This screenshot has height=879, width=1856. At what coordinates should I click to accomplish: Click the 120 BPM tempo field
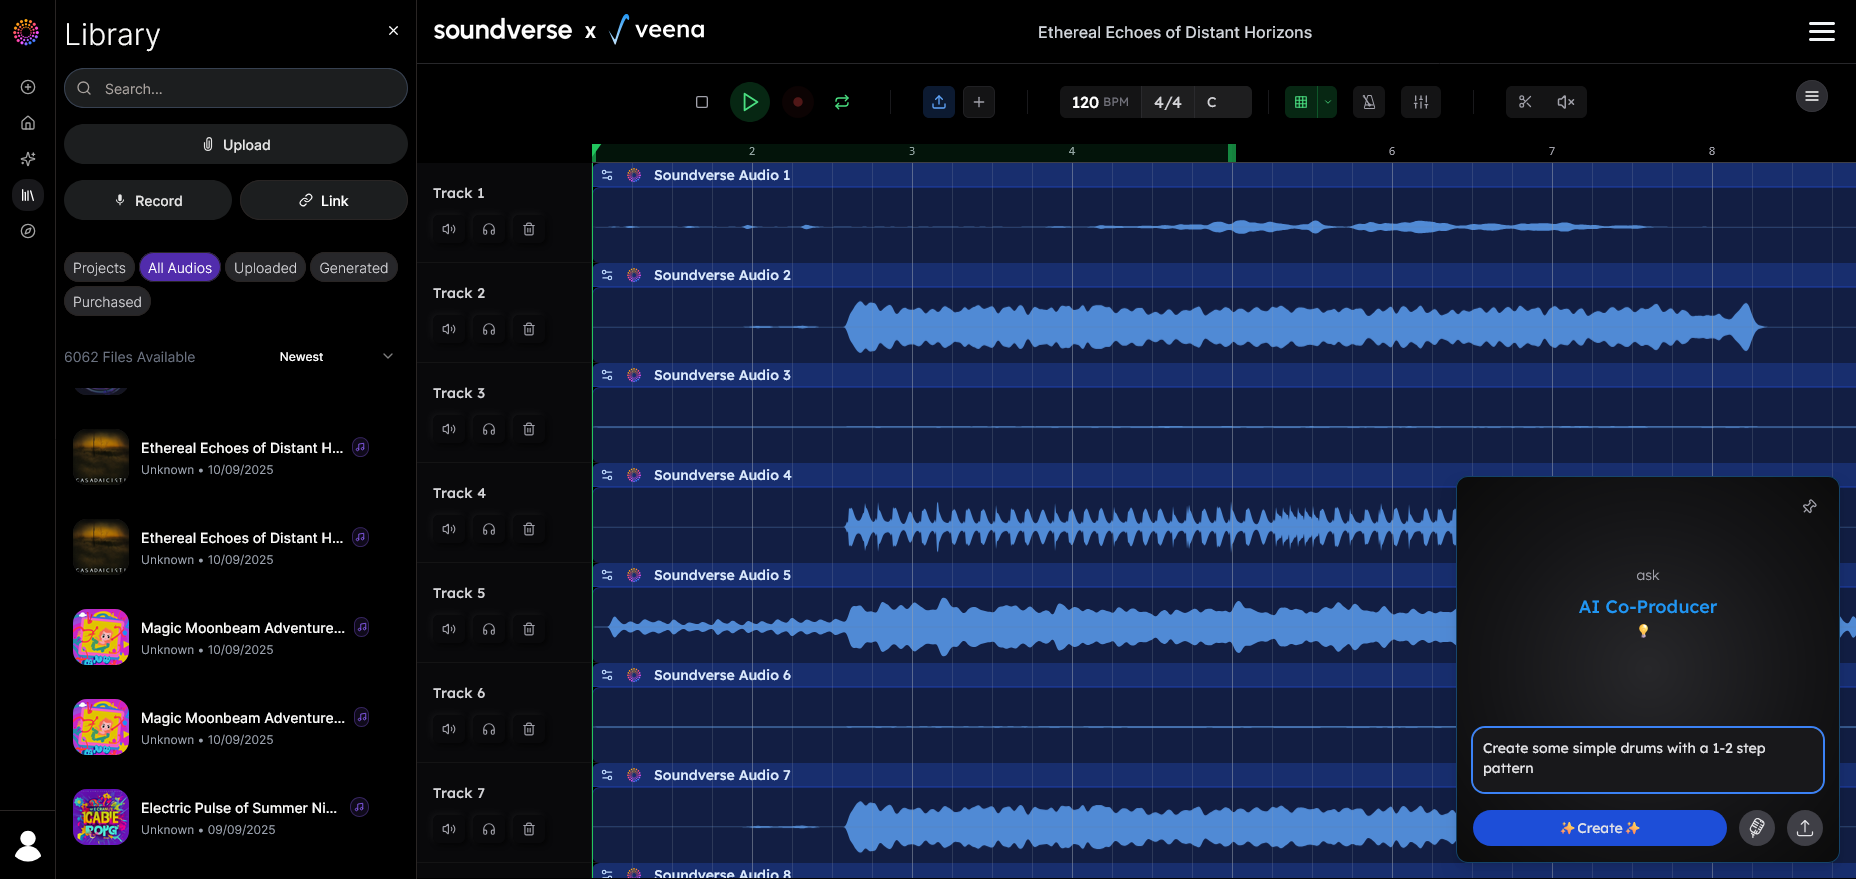click(1100, 102)
